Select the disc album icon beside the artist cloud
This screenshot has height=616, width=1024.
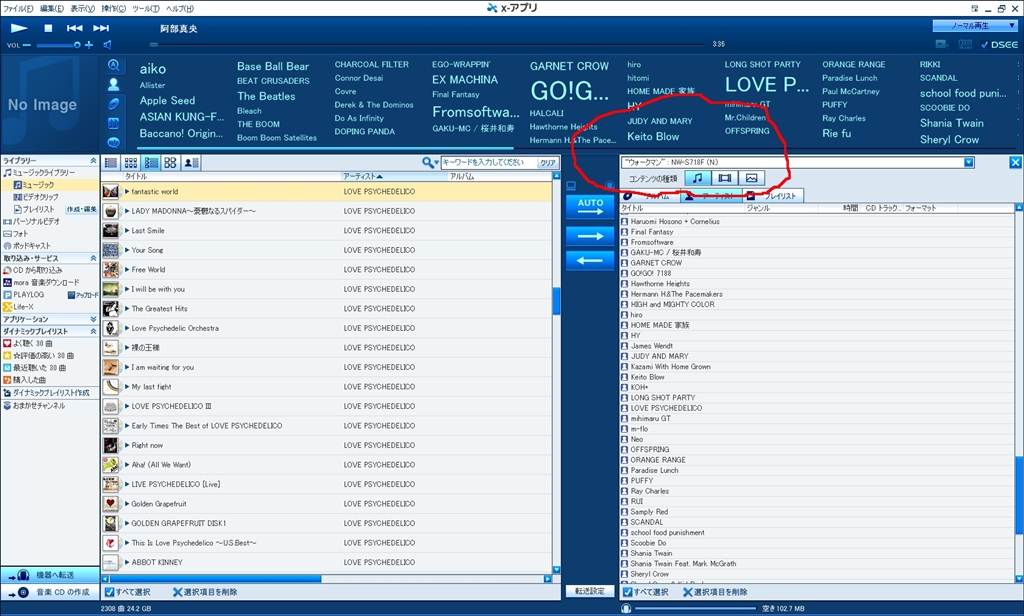point(114,104)
